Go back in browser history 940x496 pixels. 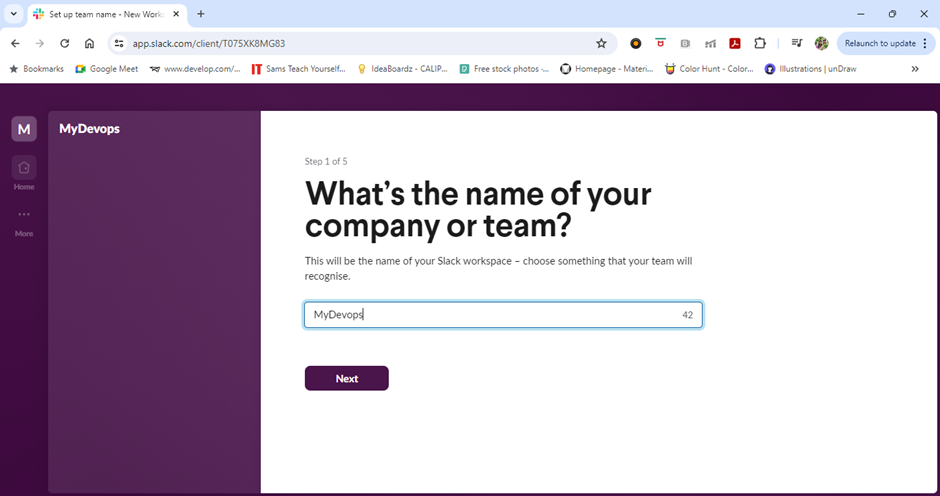[16, 43]
